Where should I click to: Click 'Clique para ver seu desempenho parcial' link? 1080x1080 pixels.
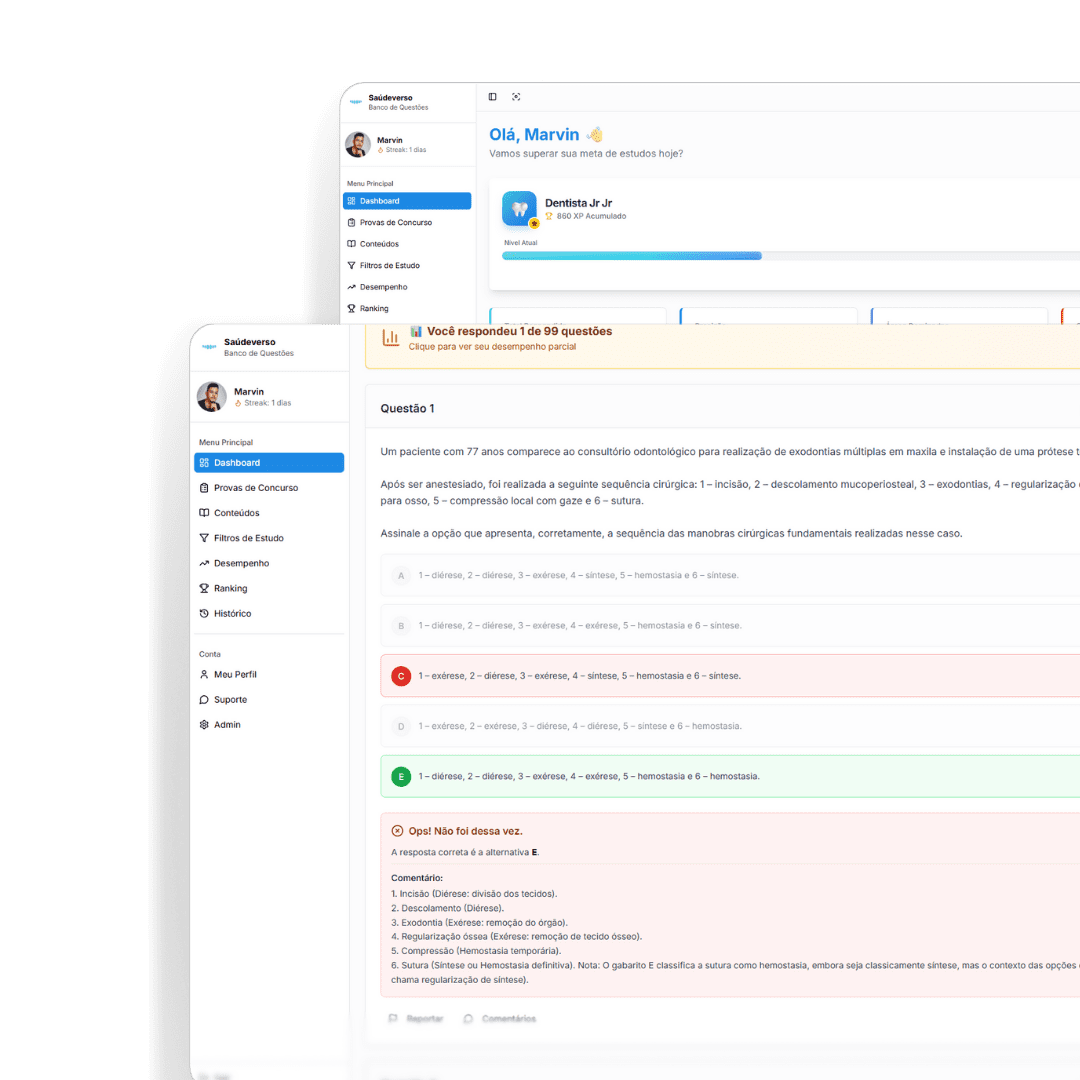tap(492, 347)
